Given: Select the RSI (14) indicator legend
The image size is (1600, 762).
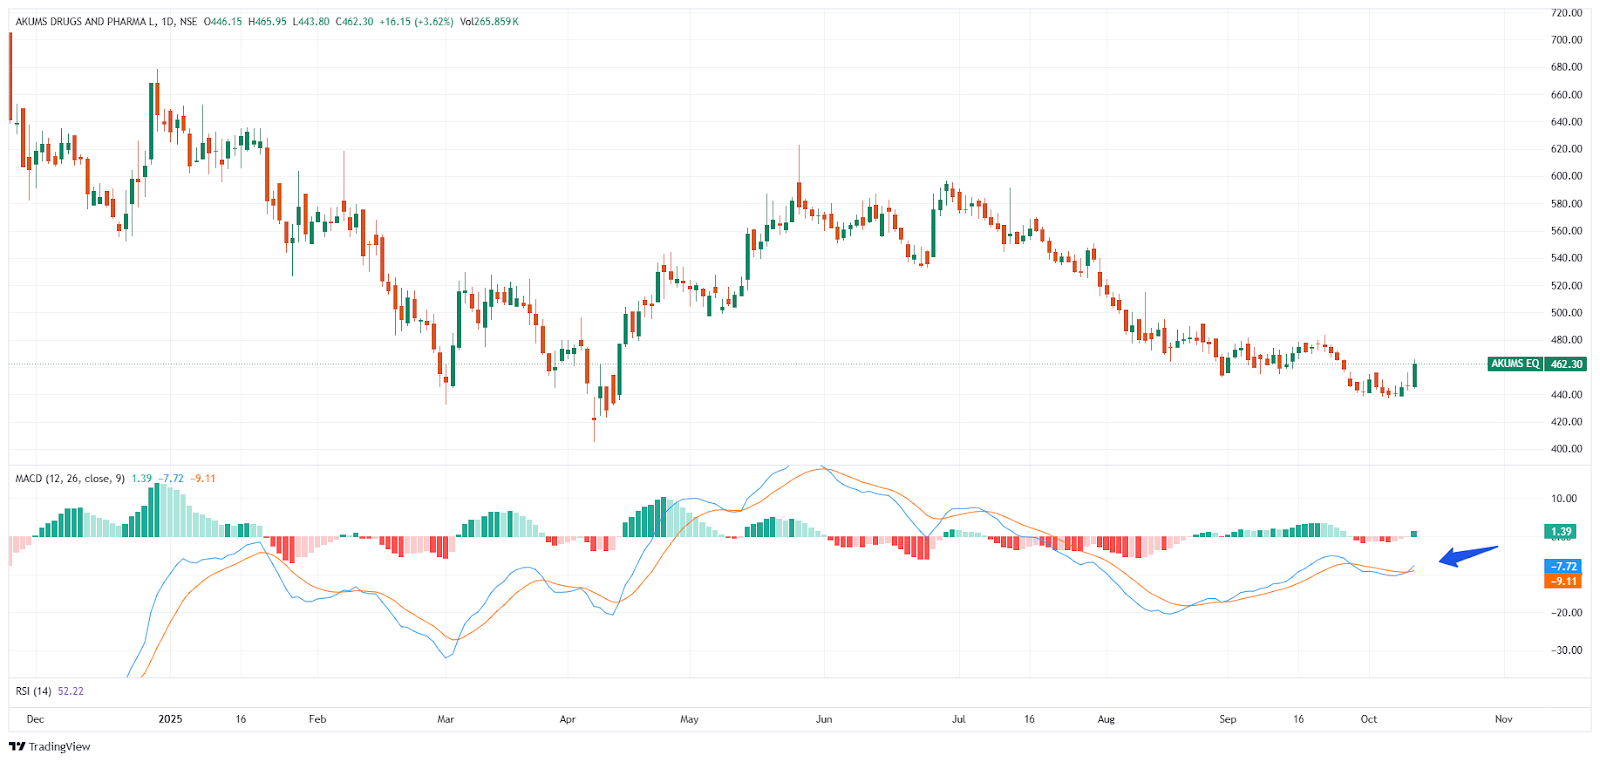Looking at the screenshot, I should (x=33, y=691).
